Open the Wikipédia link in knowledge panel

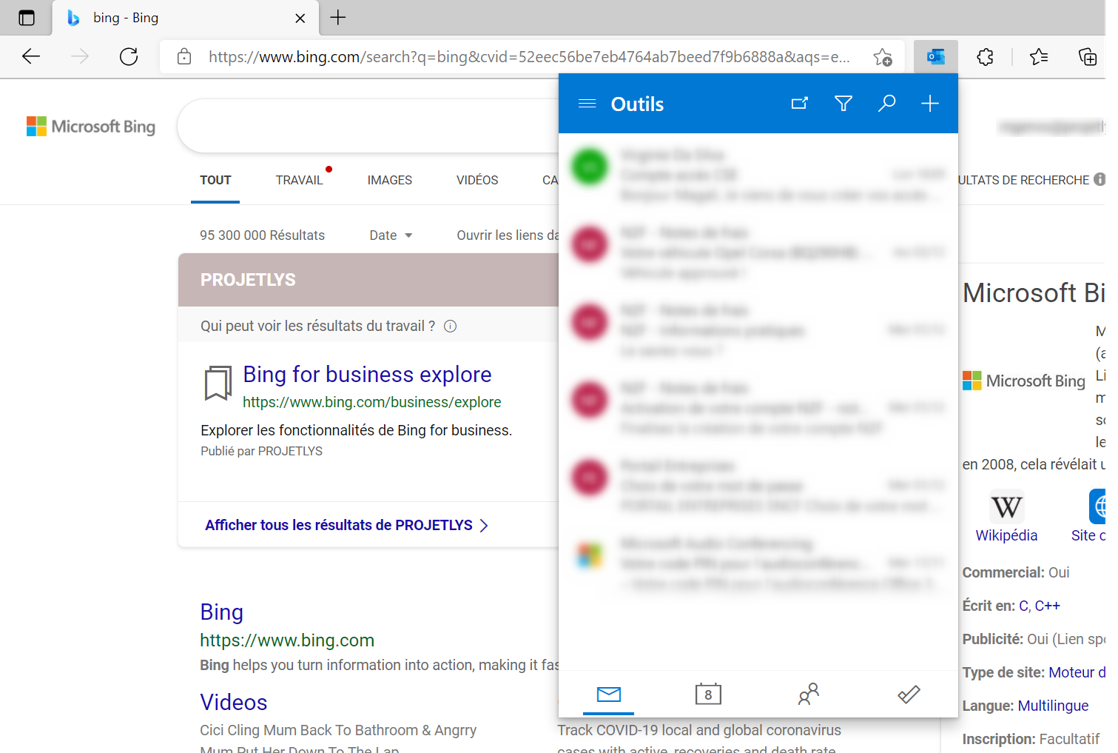click(1006, 536)
